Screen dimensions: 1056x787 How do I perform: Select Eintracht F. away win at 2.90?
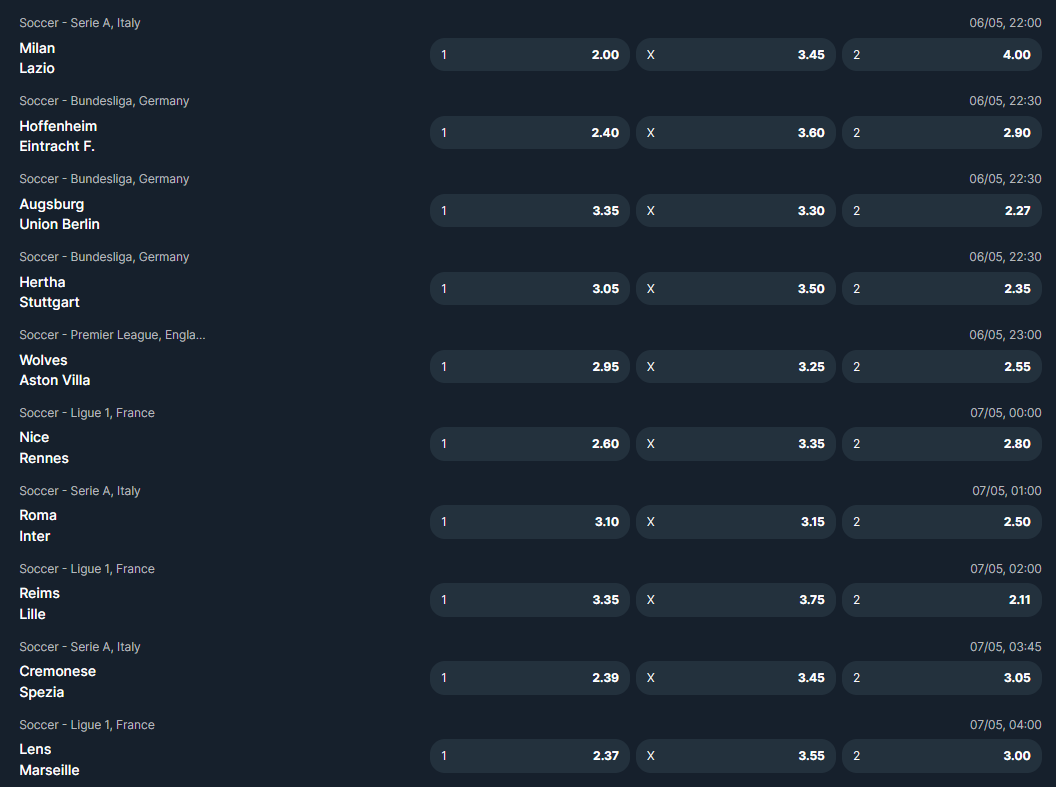click(x=941, y=133)
